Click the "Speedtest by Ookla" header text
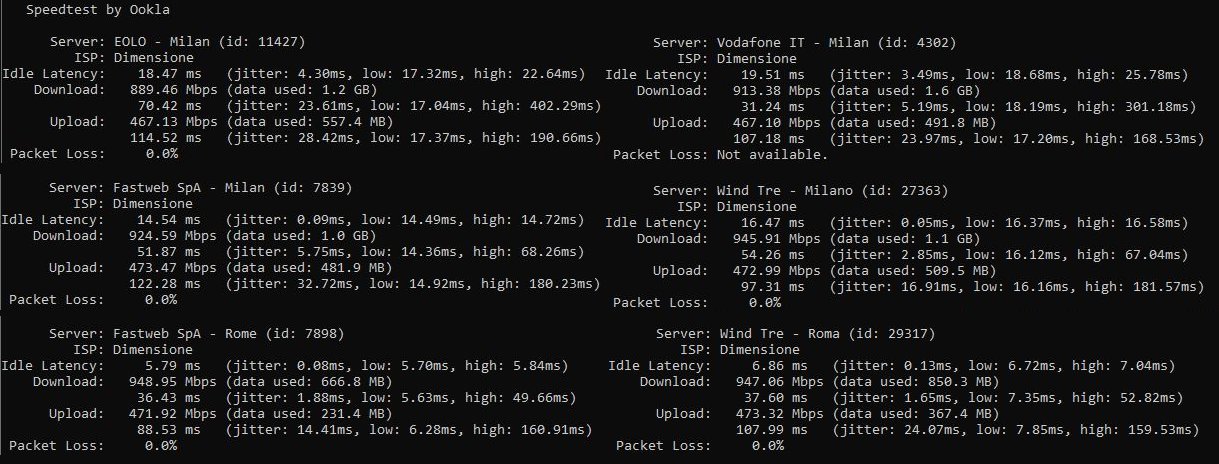 pos(96,9)
